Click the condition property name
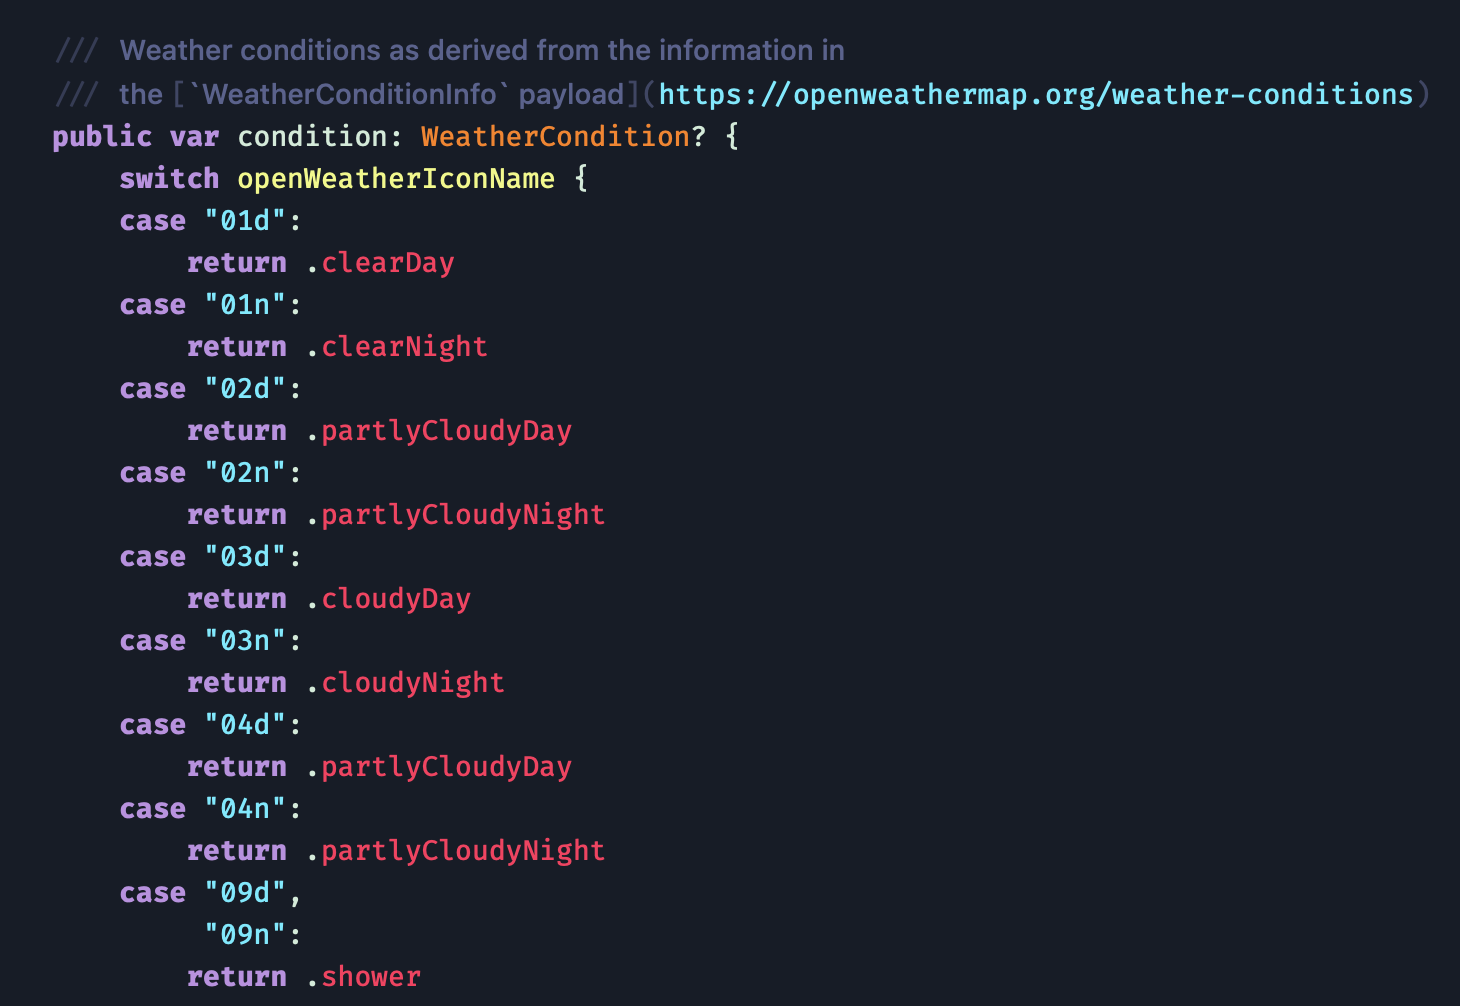1460x1006 pixels. [x=312, y=136]
